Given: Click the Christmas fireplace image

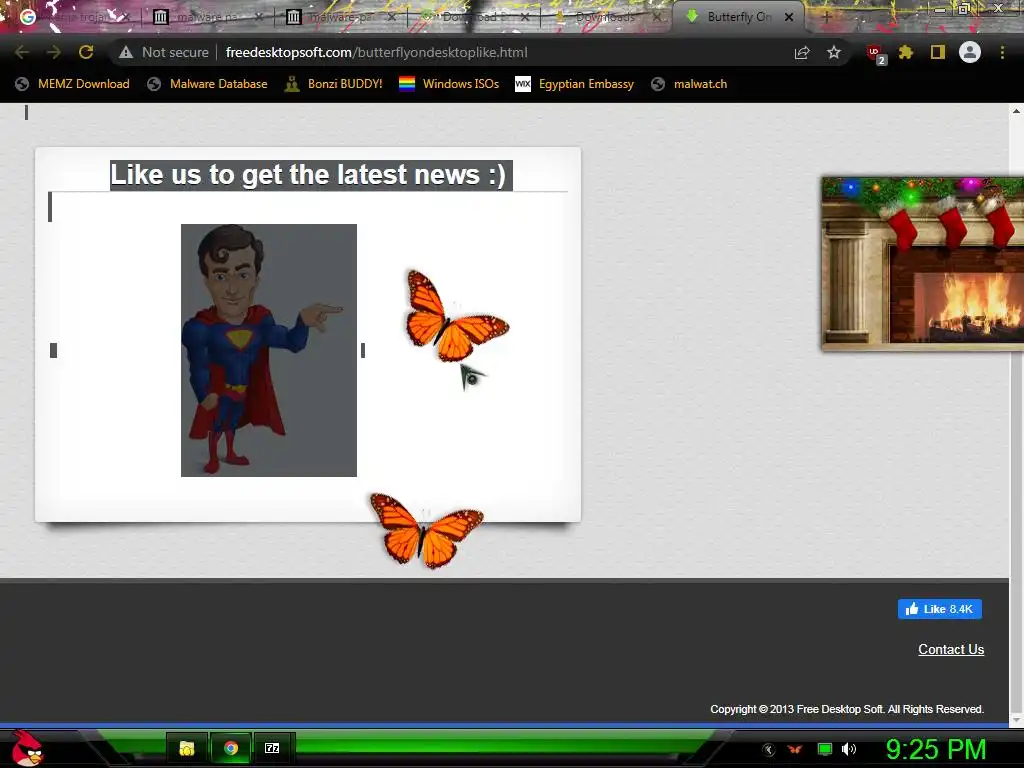Looking at the screenshot, I should (x=922, y=264).
